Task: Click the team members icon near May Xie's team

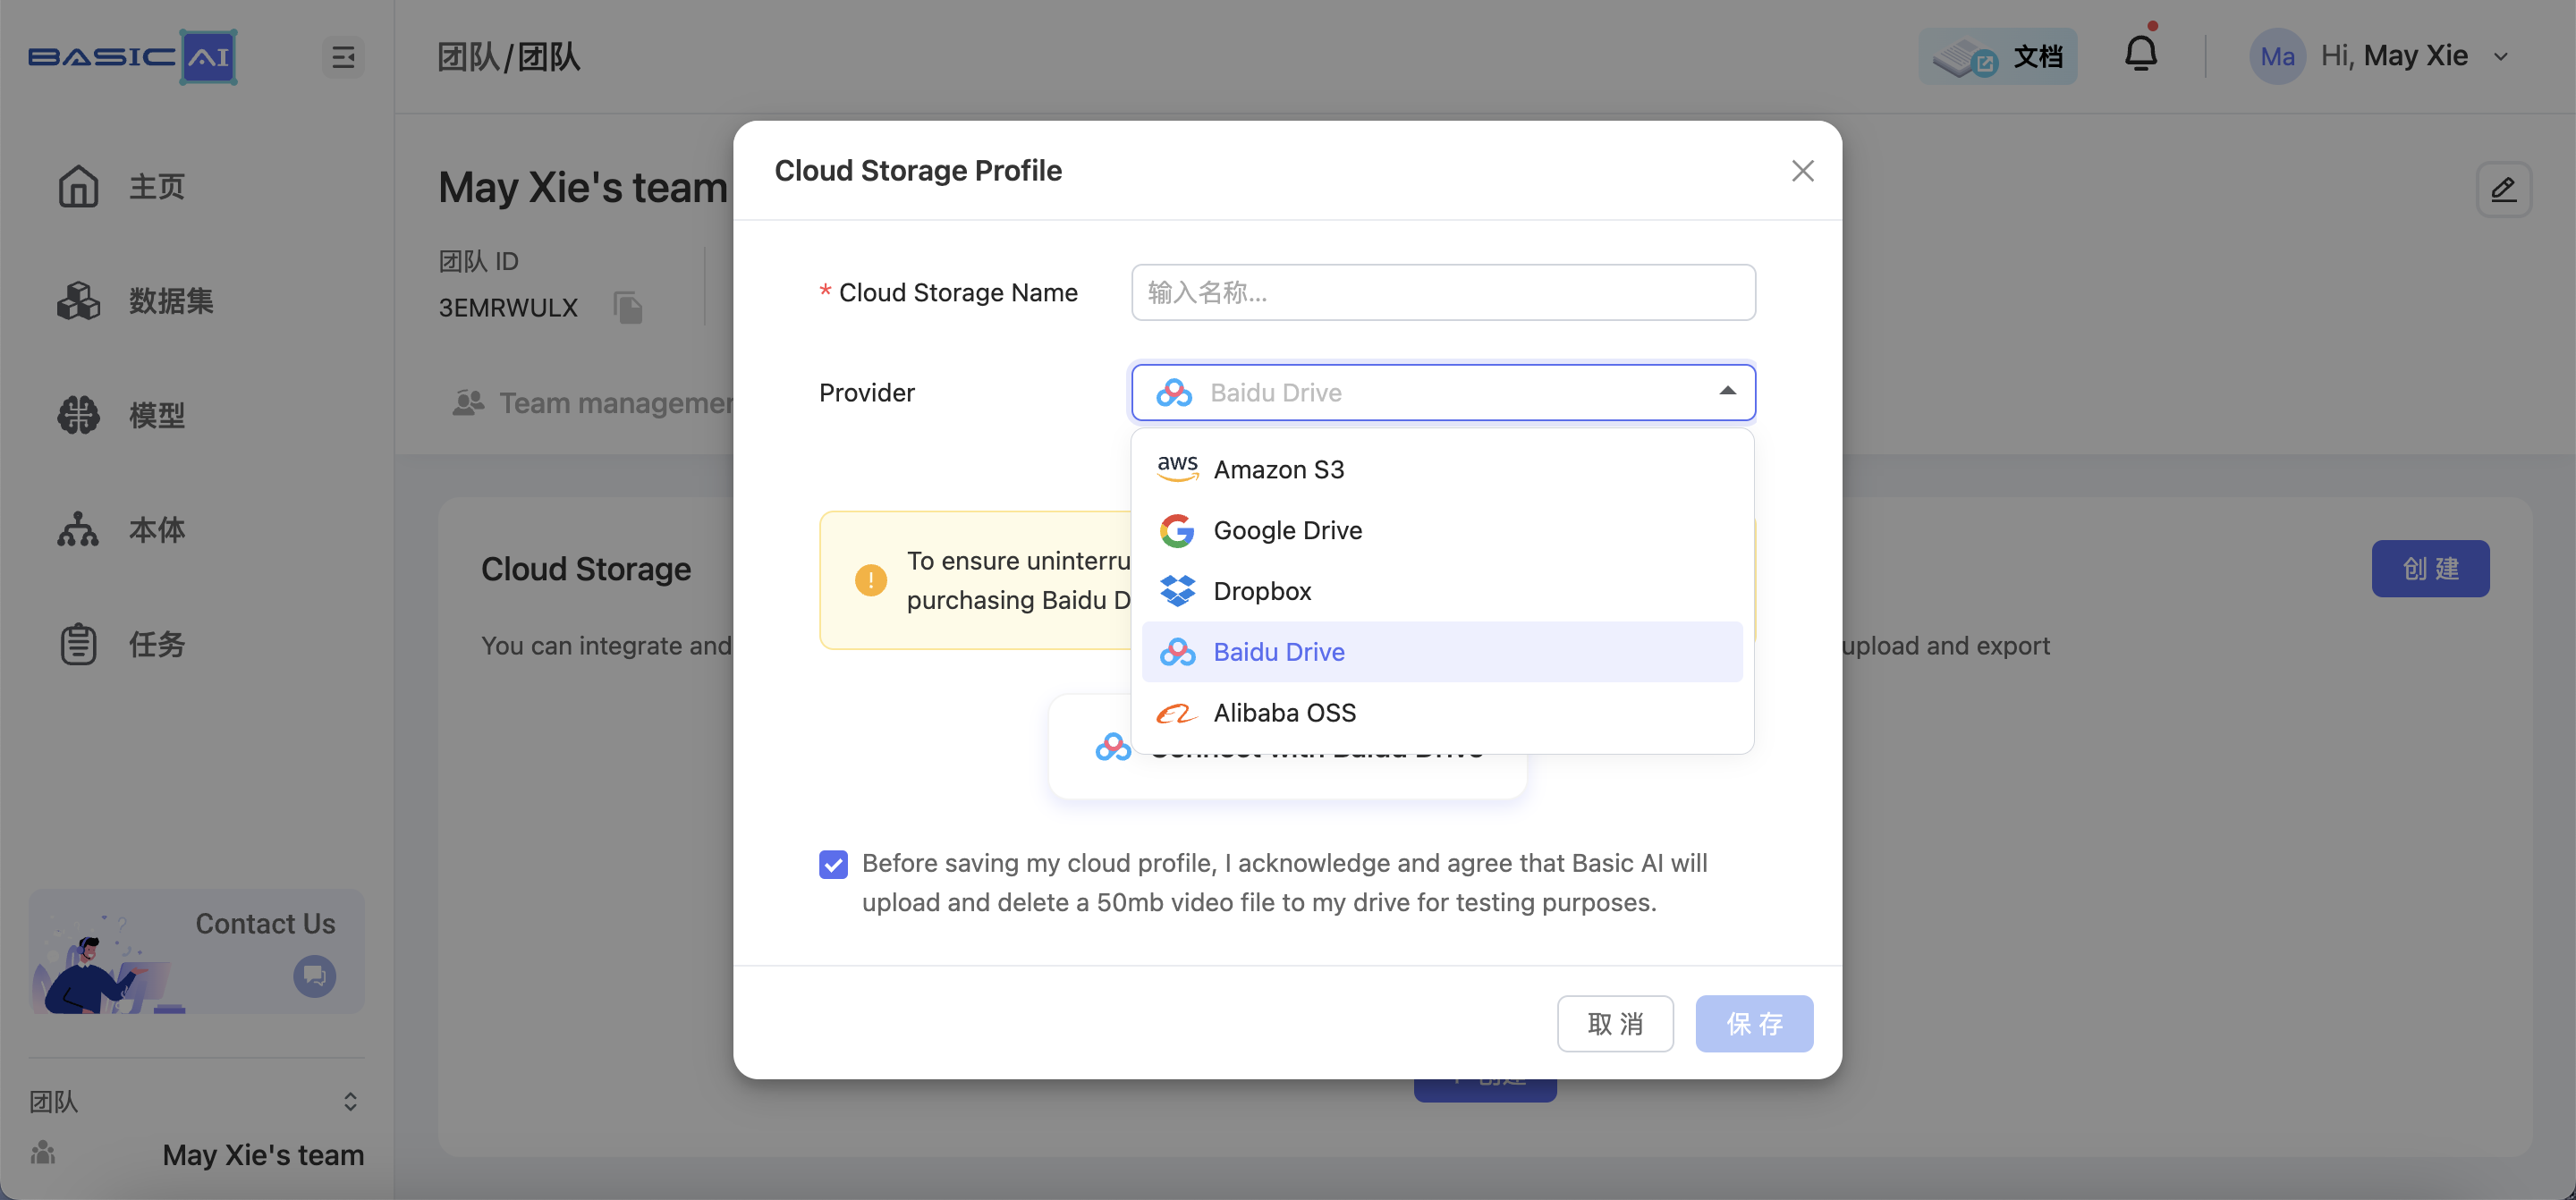Action: click(43, 1154)
